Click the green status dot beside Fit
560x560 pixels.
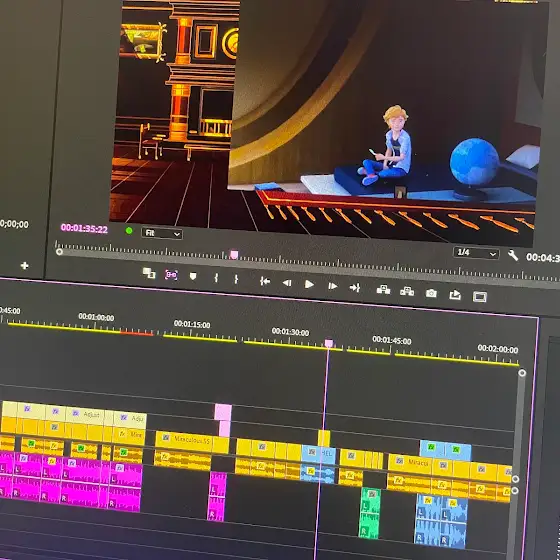pyautogui.click(x=129, y=231)
